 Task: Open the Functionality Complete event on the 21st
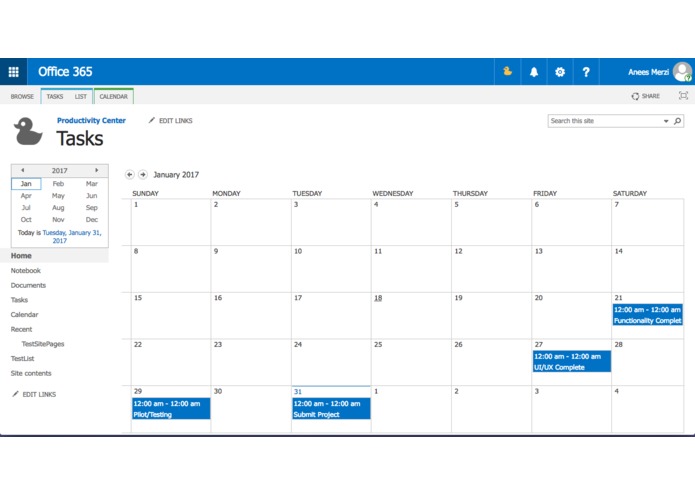click(648, 315)
